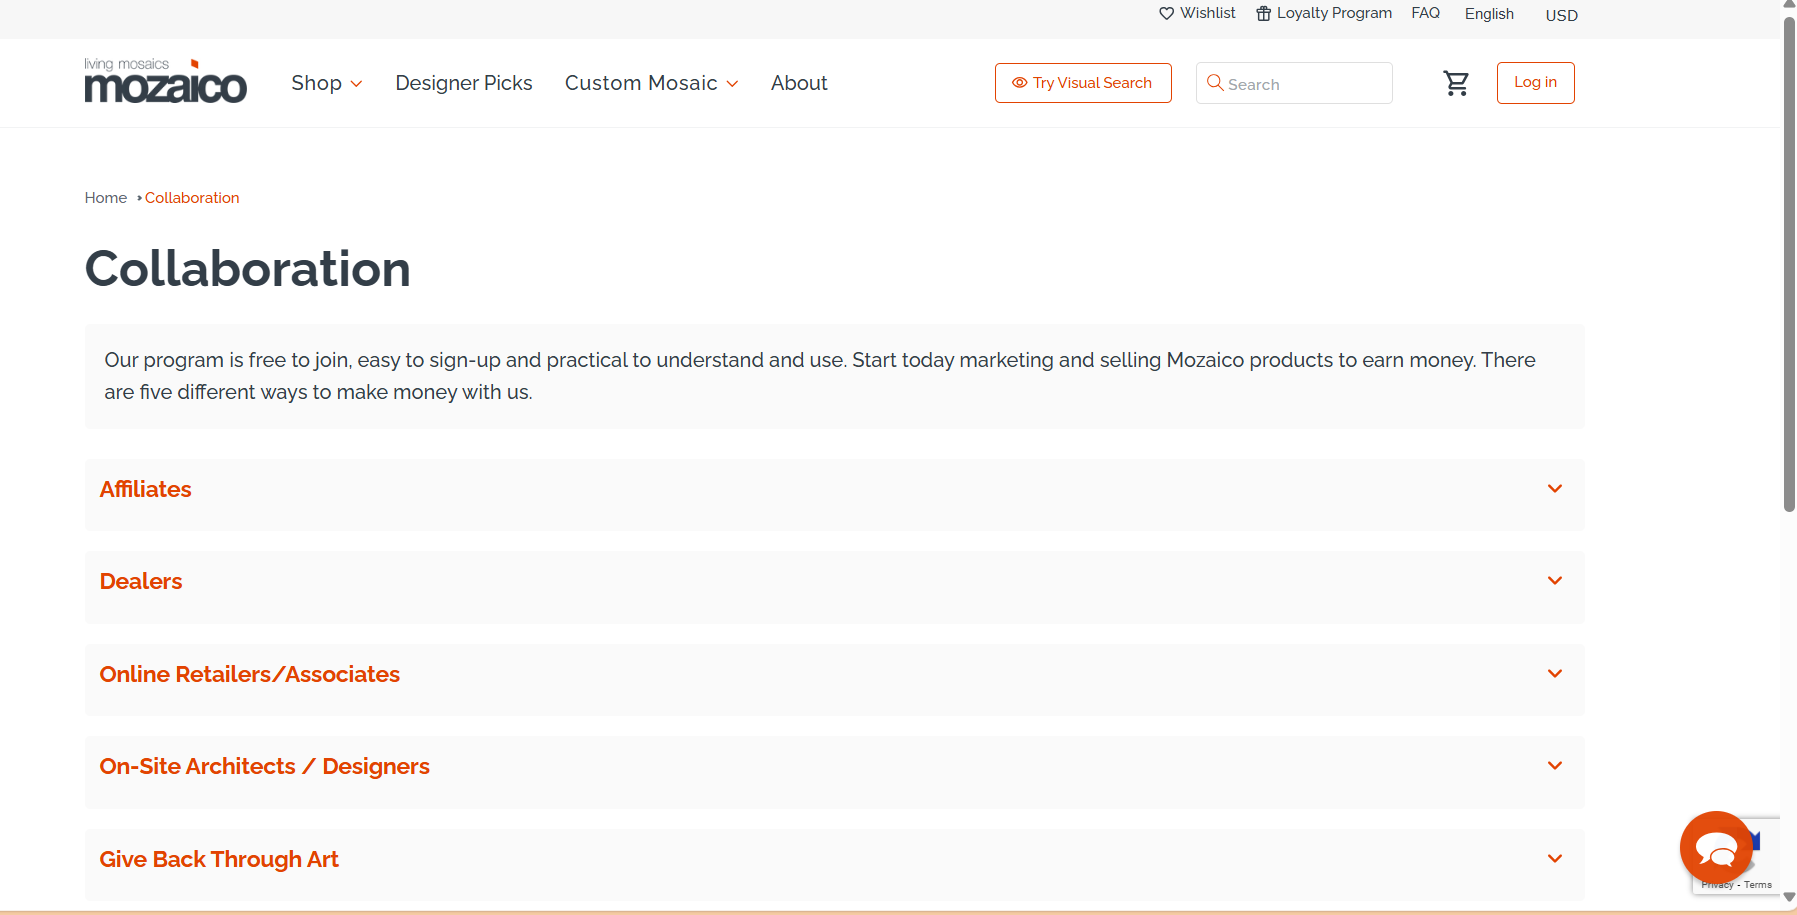Image resolution: width=1797 pixels, height=915 pixels.
Task: Open the Shop dropdown menu
Action: click(326, 83)
